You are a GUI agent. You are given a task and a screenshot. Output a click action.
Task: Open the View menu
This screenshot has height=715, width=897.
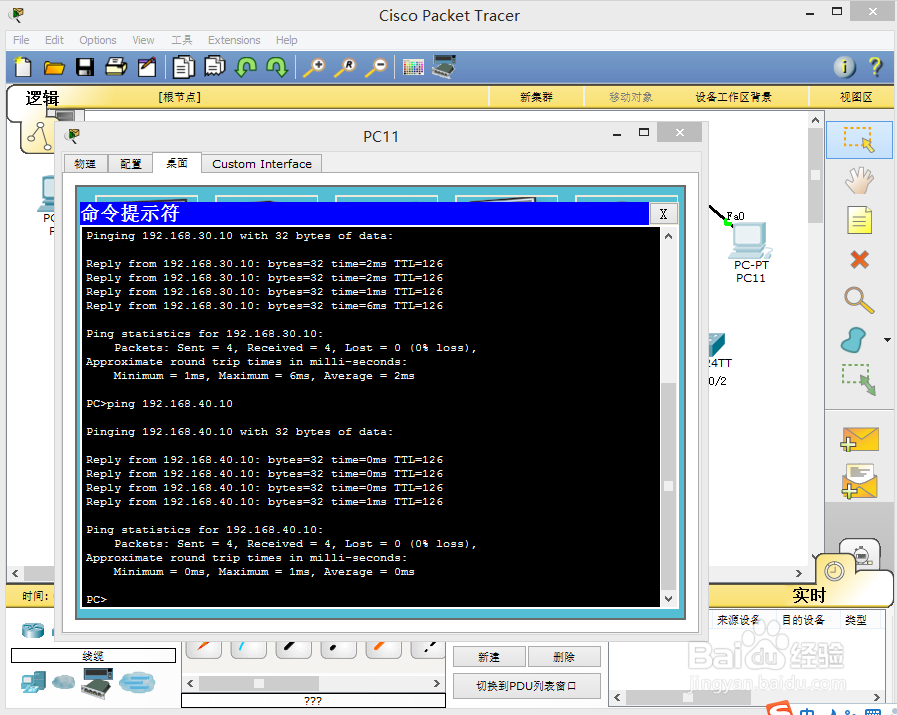(143, 40)
